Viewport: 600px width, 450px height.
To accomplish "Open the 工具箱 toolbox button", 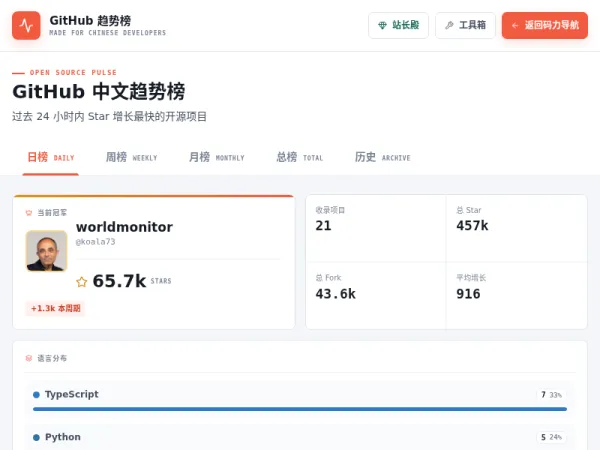I will coord(465,25).
